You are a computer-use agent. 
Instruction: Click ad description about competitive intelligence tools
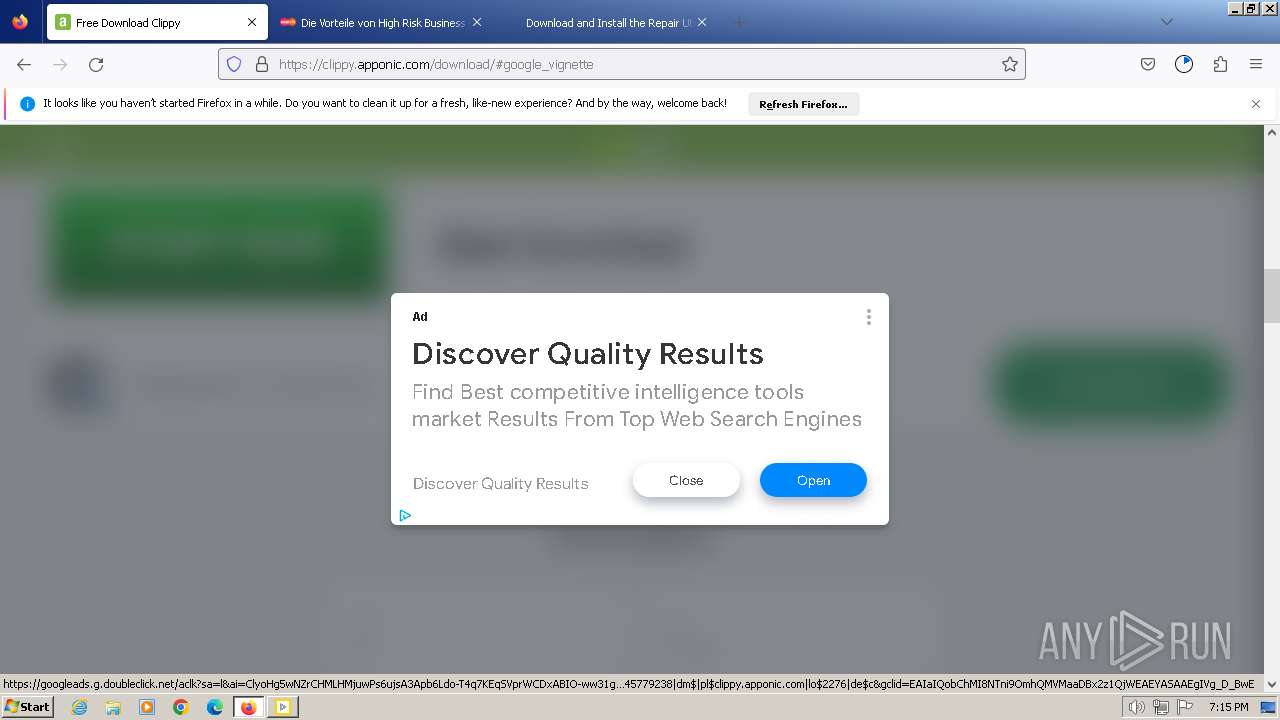click(x=637, y=405)
